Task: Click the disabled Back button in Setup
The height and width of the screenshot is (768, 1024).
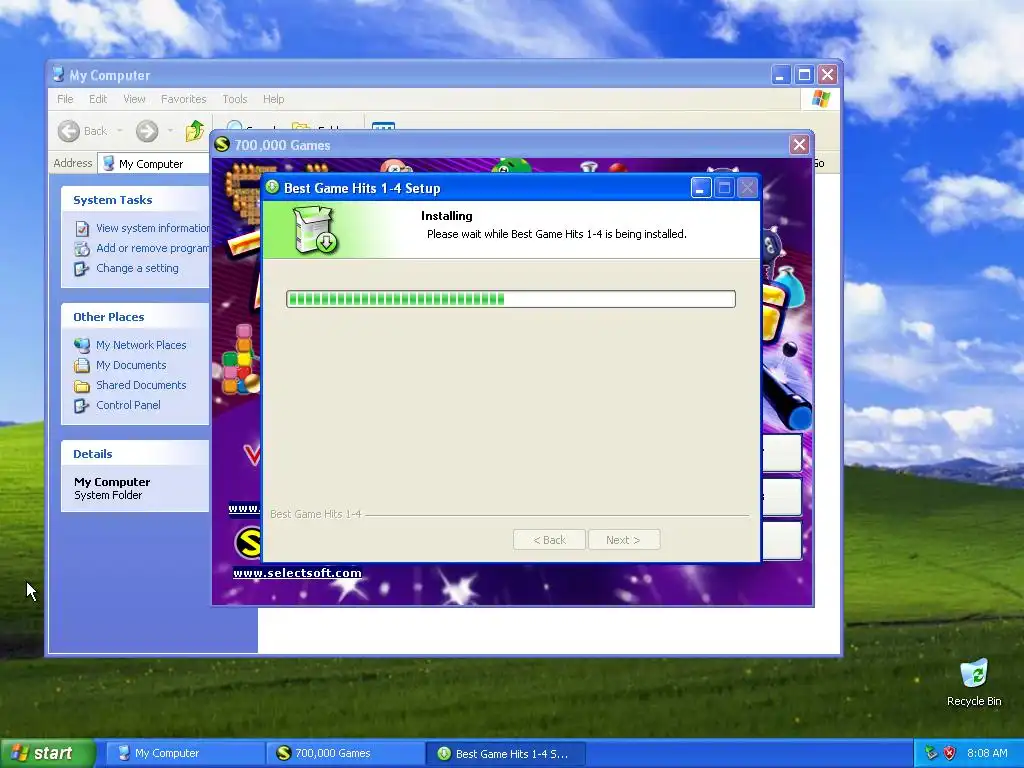Action: [549, 540]
